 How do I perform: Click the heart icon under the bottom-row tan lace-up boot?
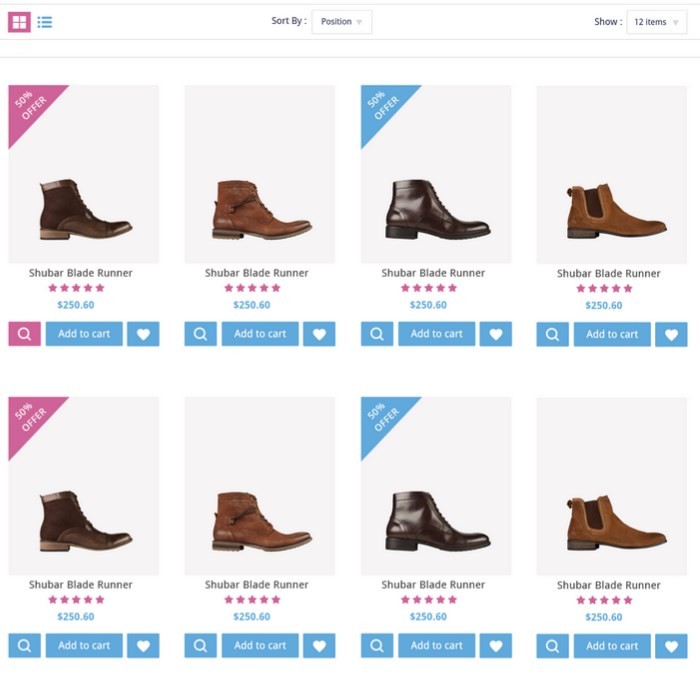[319, 646]
